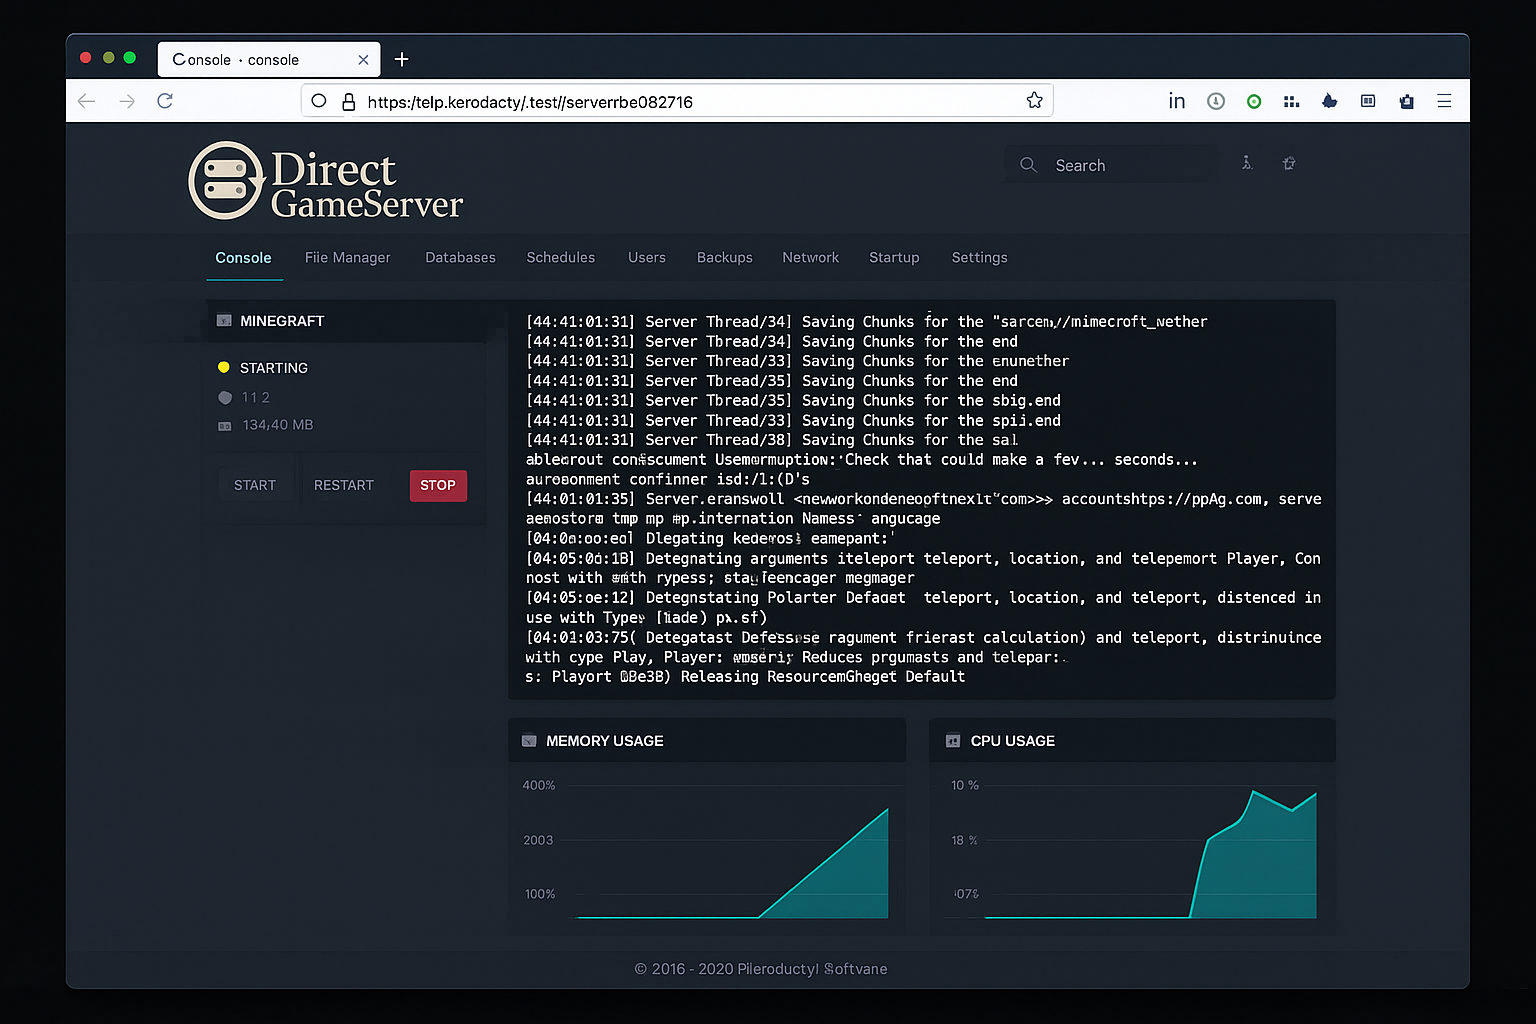Click the 134,40 MB memory value

[x=278, y=425]
